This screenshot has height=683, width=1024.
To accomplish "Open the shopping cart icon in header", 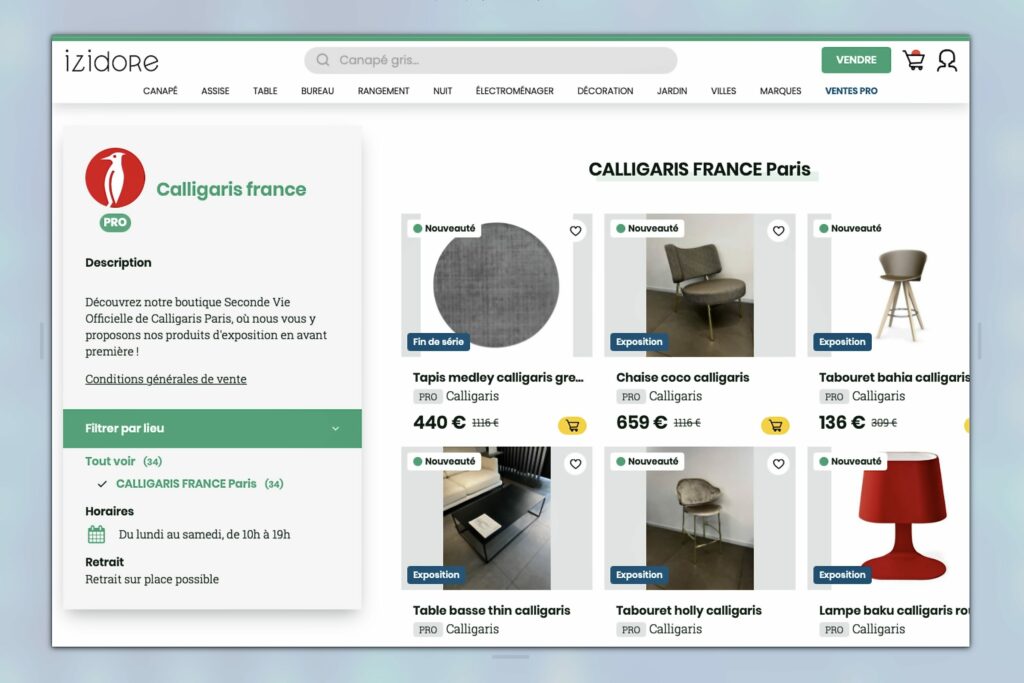I will (x=914, y=60).
